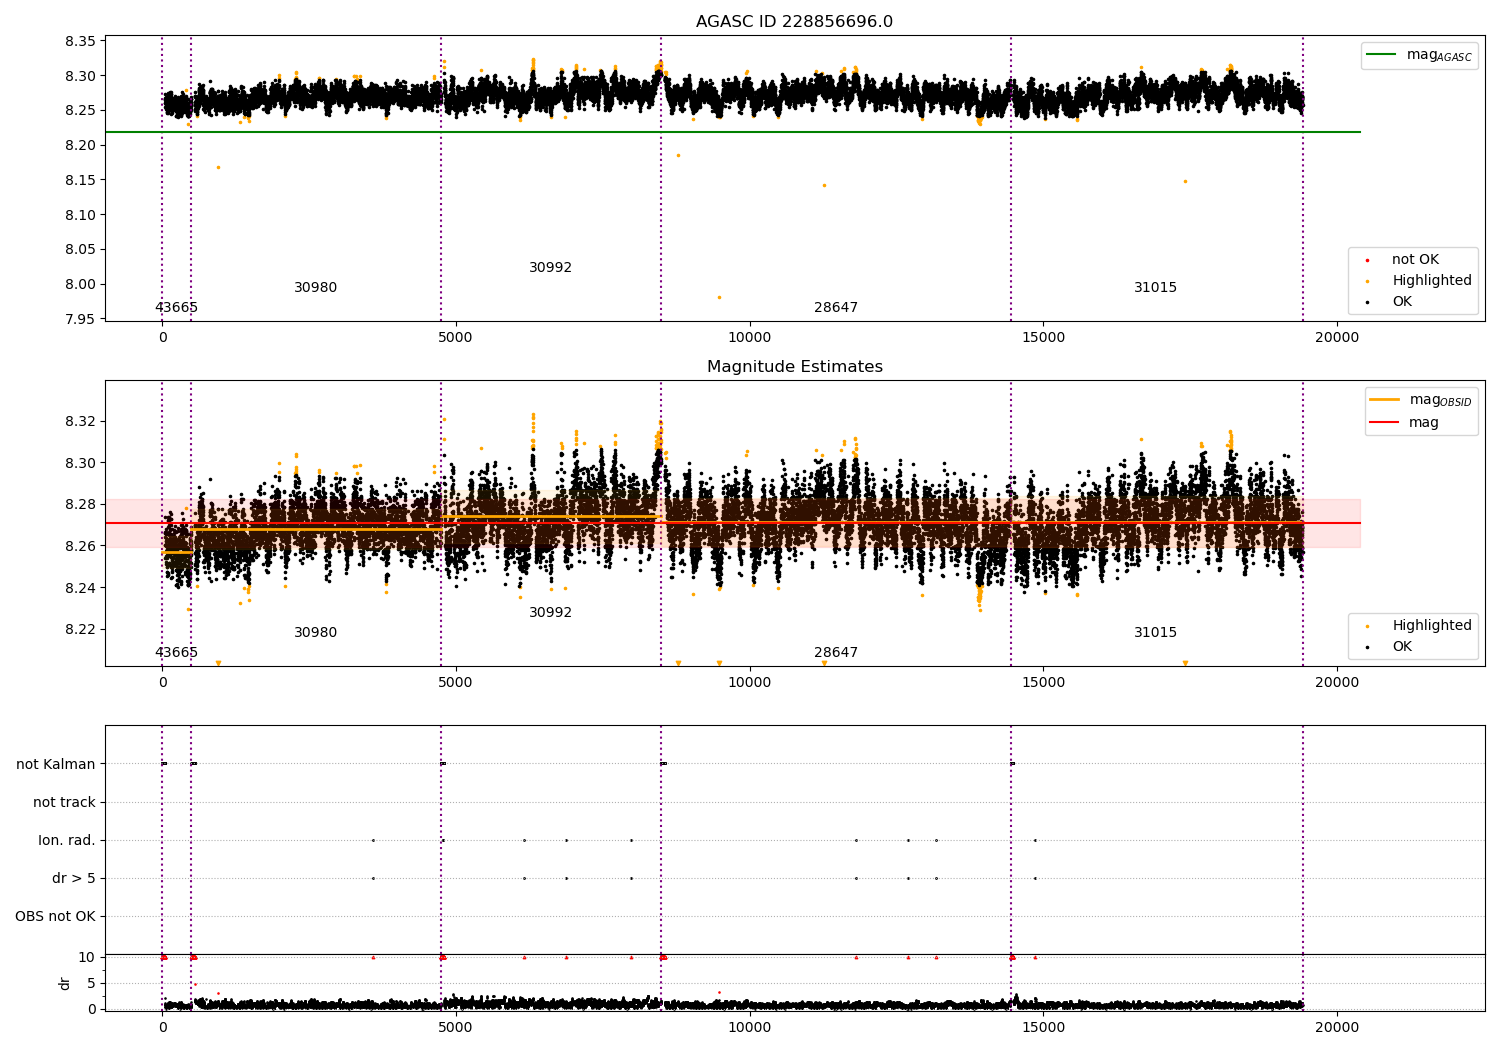Select the 8.22 y-axis tick label

click(x=81, y=629)
